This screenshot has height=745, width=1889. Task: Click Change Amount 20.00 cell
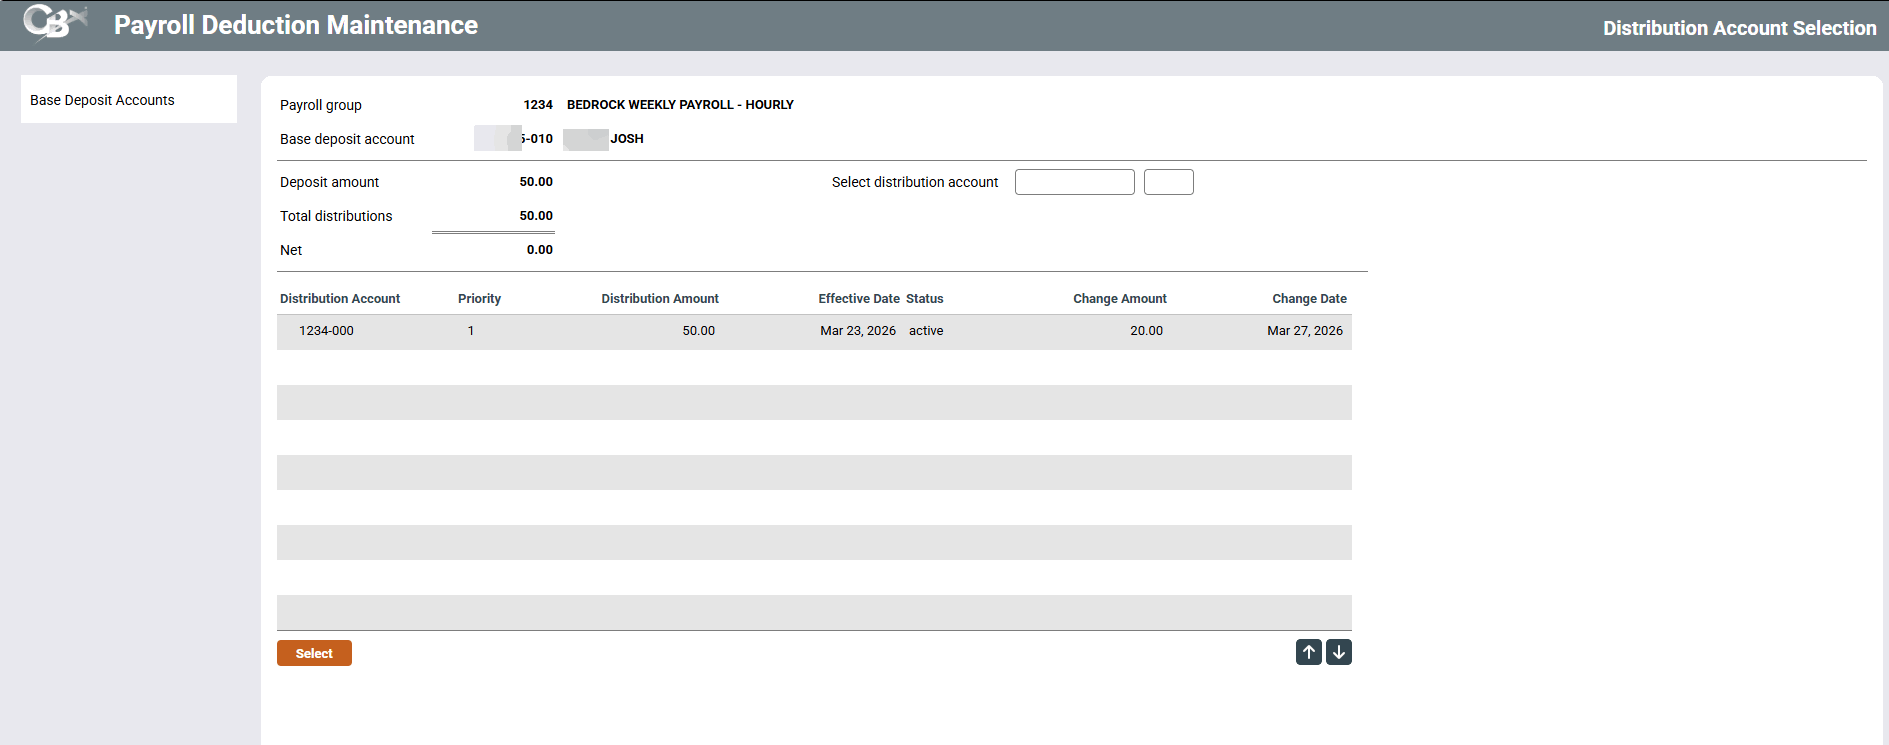[1146, 331]
